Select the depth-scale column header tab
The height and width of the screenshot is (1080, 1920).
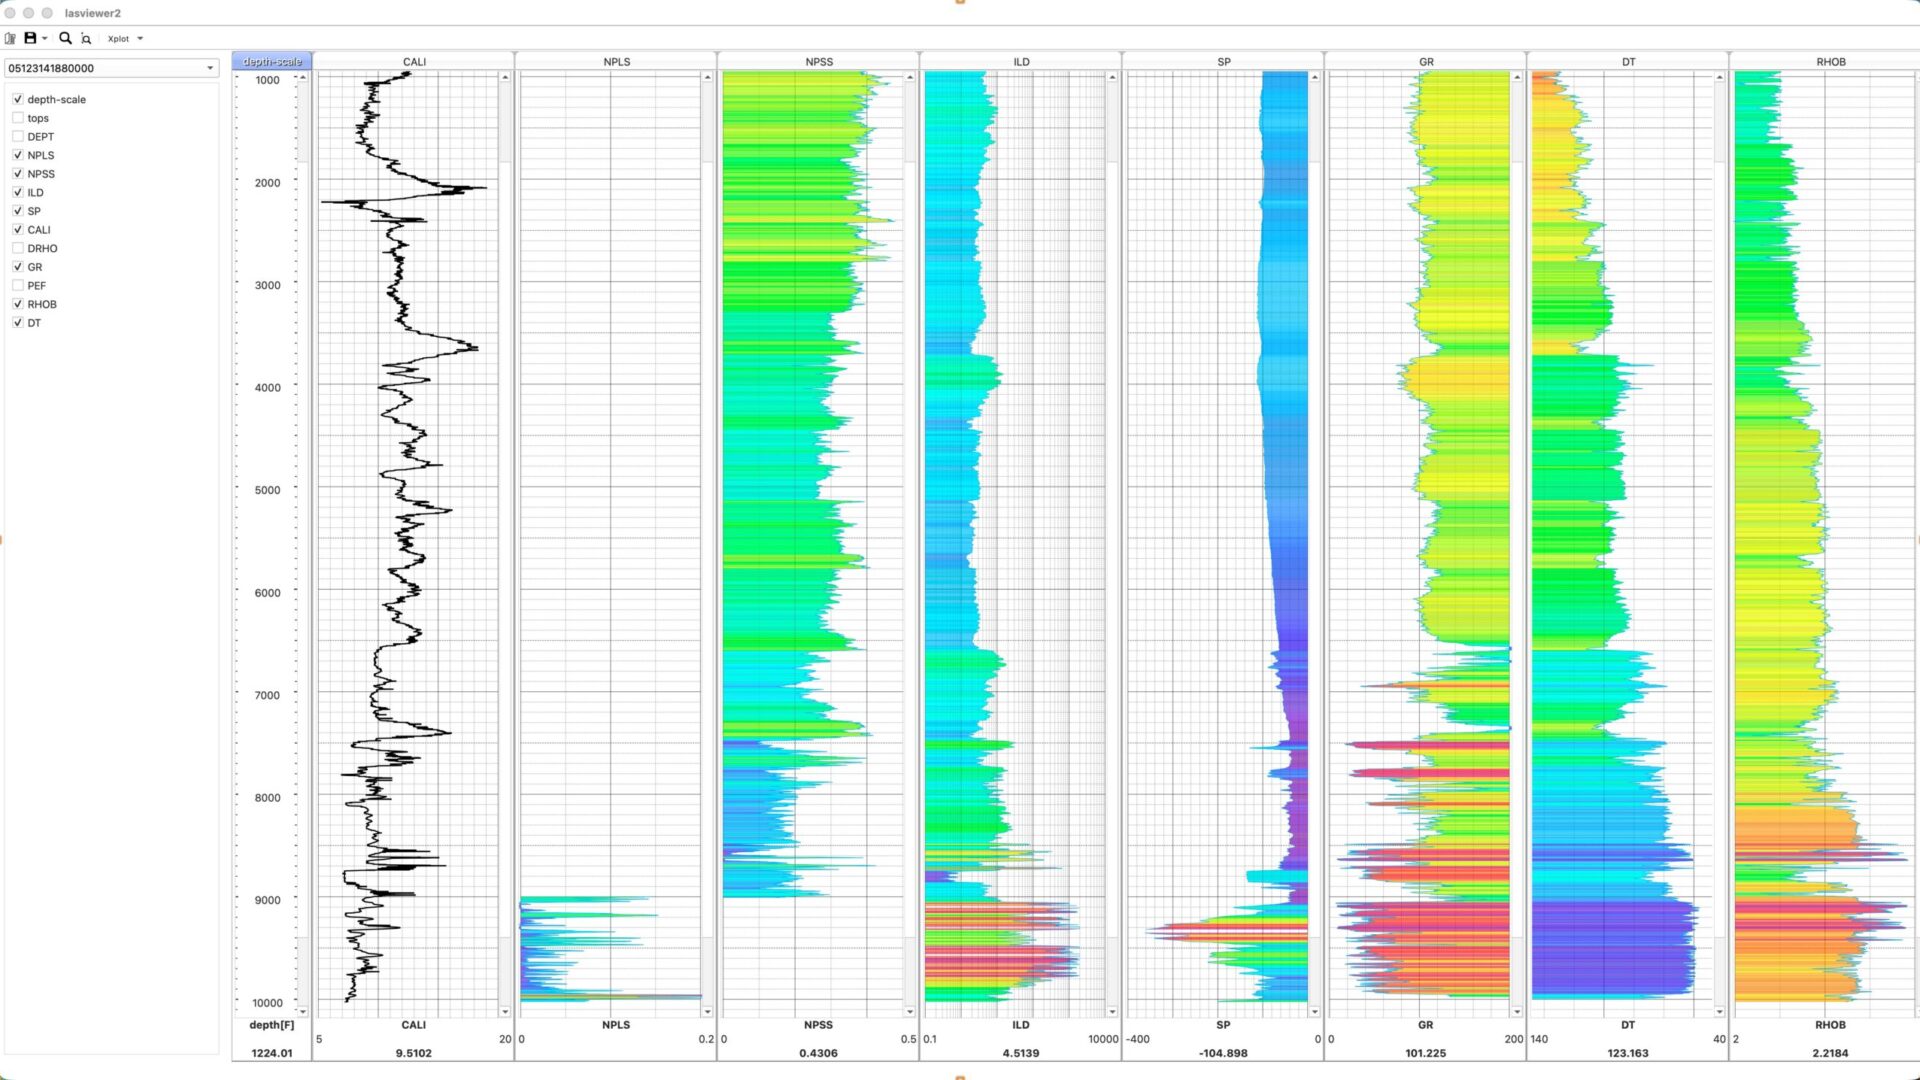click(x=272, y=61)
